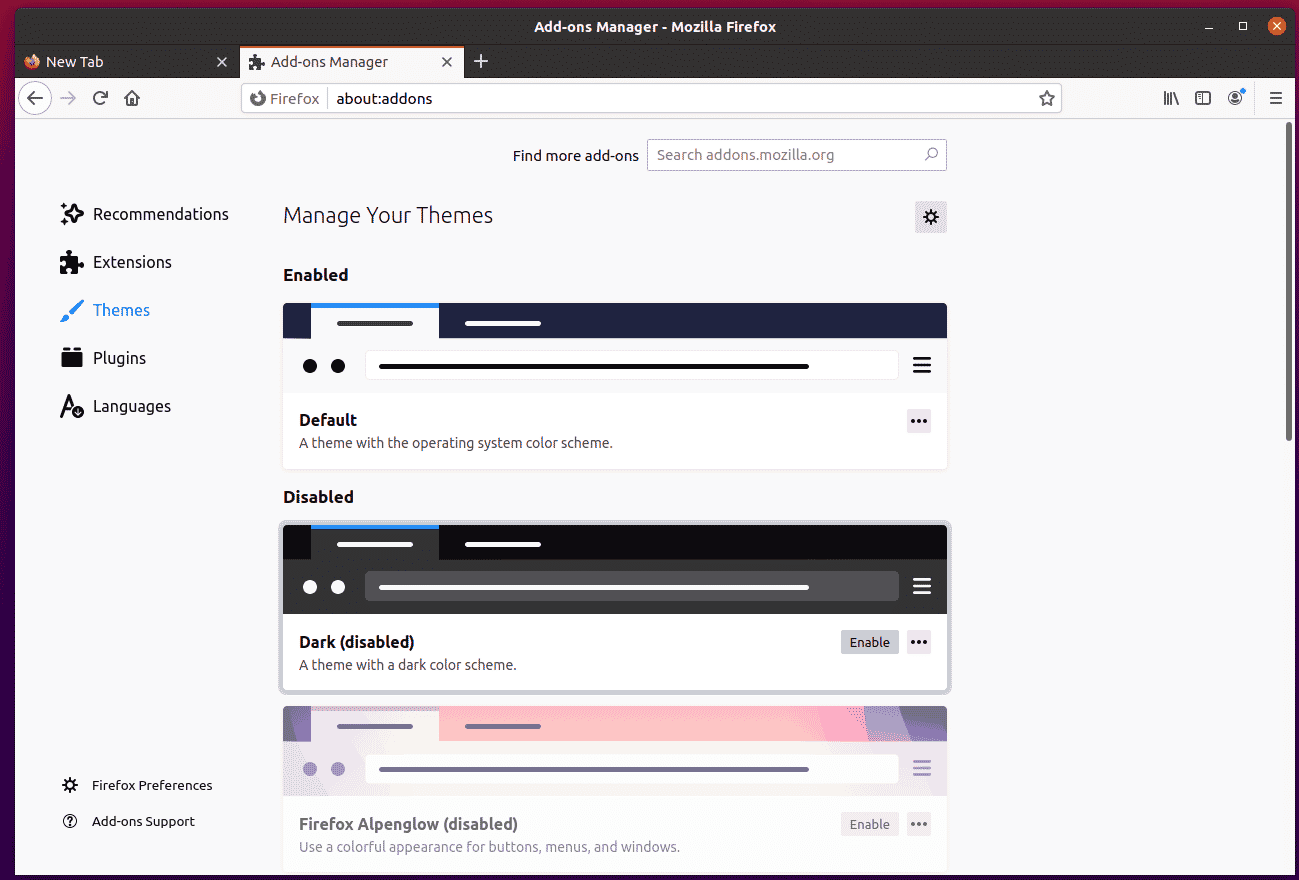Screen dimensions: 1299x880
Task: Click 'A theme with the operating system color scheme.'
Action: click(456, 443)
